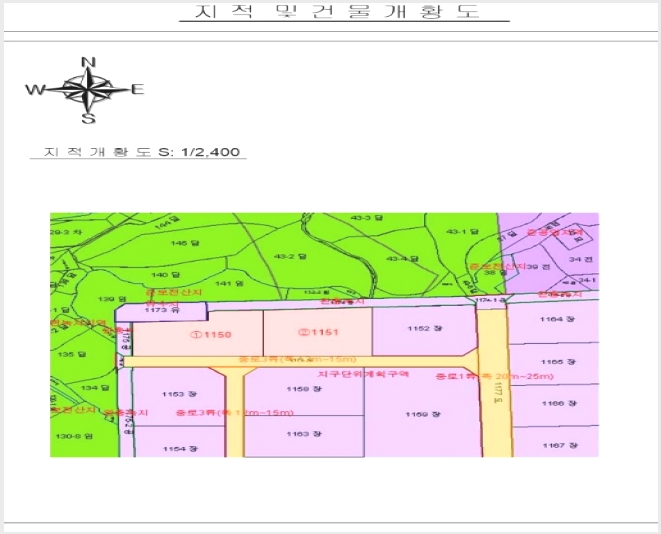Click the '1166 장' parcel label
The height and width of the screenshot is (534, 661).
pos(559,403)
